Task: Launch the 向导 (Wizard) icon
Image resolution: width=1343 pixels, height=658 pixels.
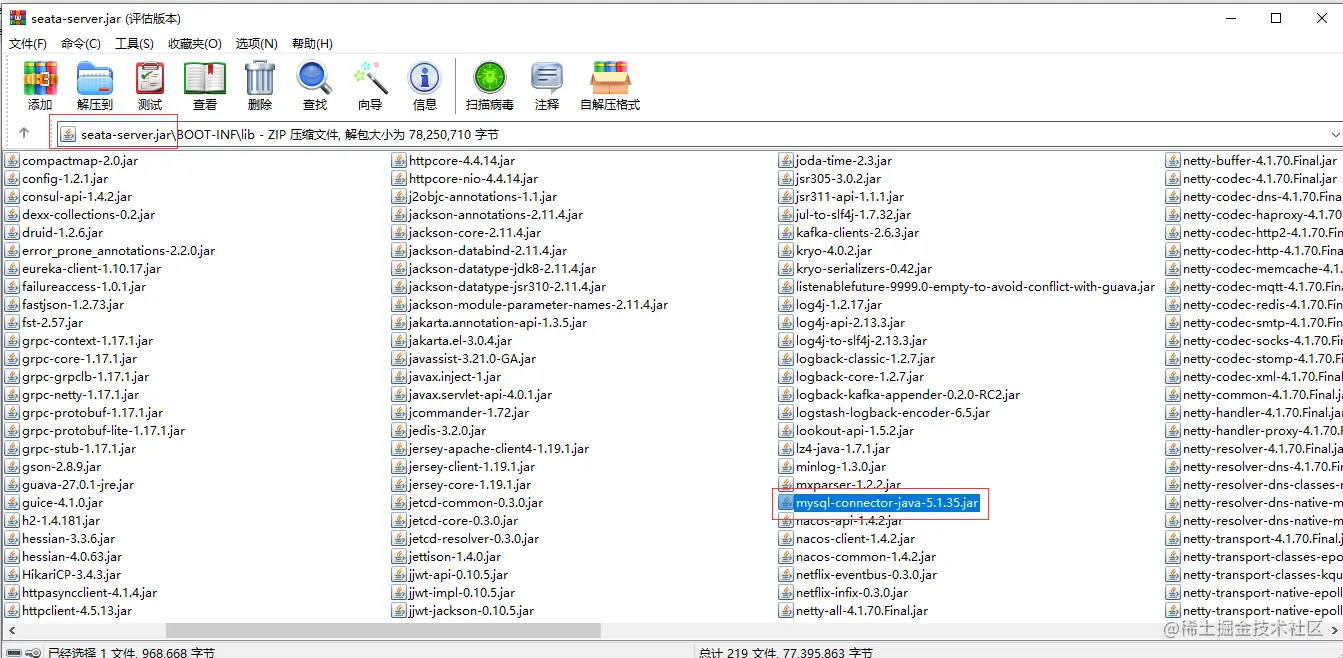Action: (369, 85)
